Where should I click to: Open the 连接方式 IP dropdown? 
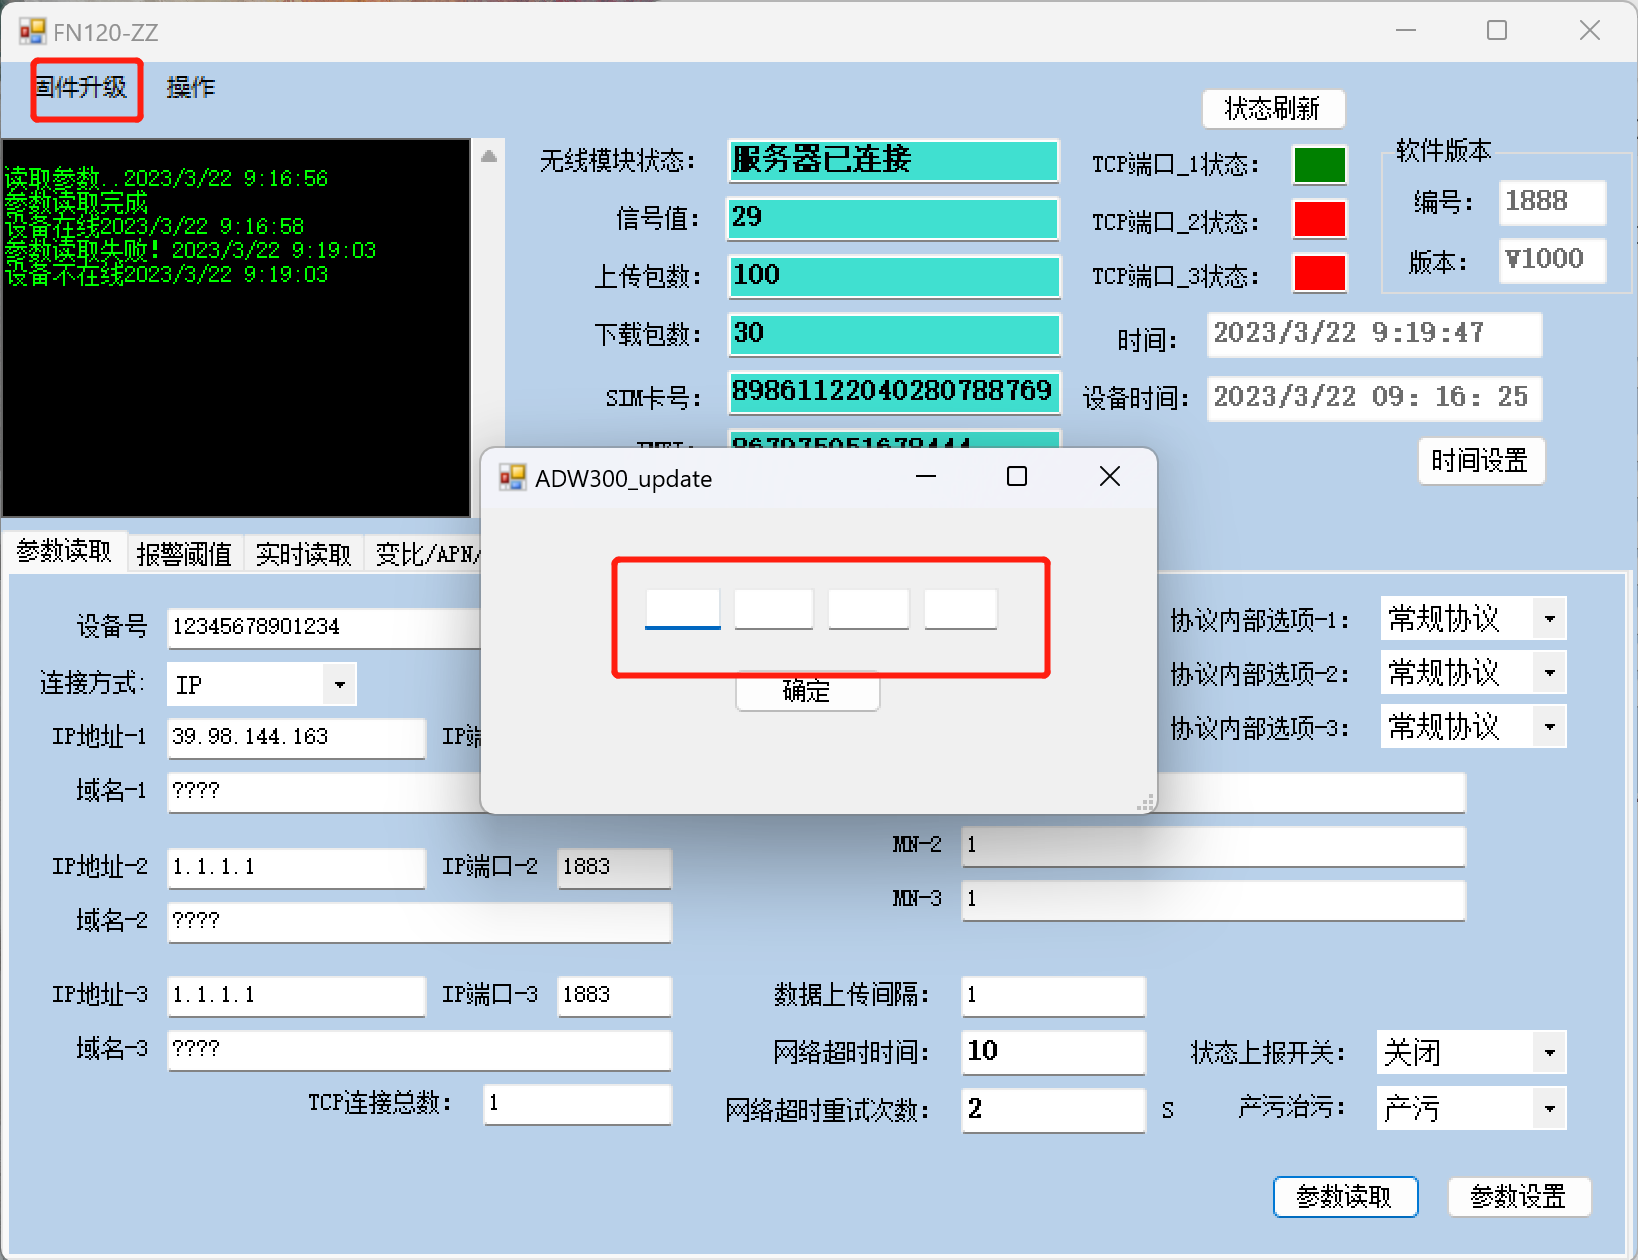tap(340, 685)
